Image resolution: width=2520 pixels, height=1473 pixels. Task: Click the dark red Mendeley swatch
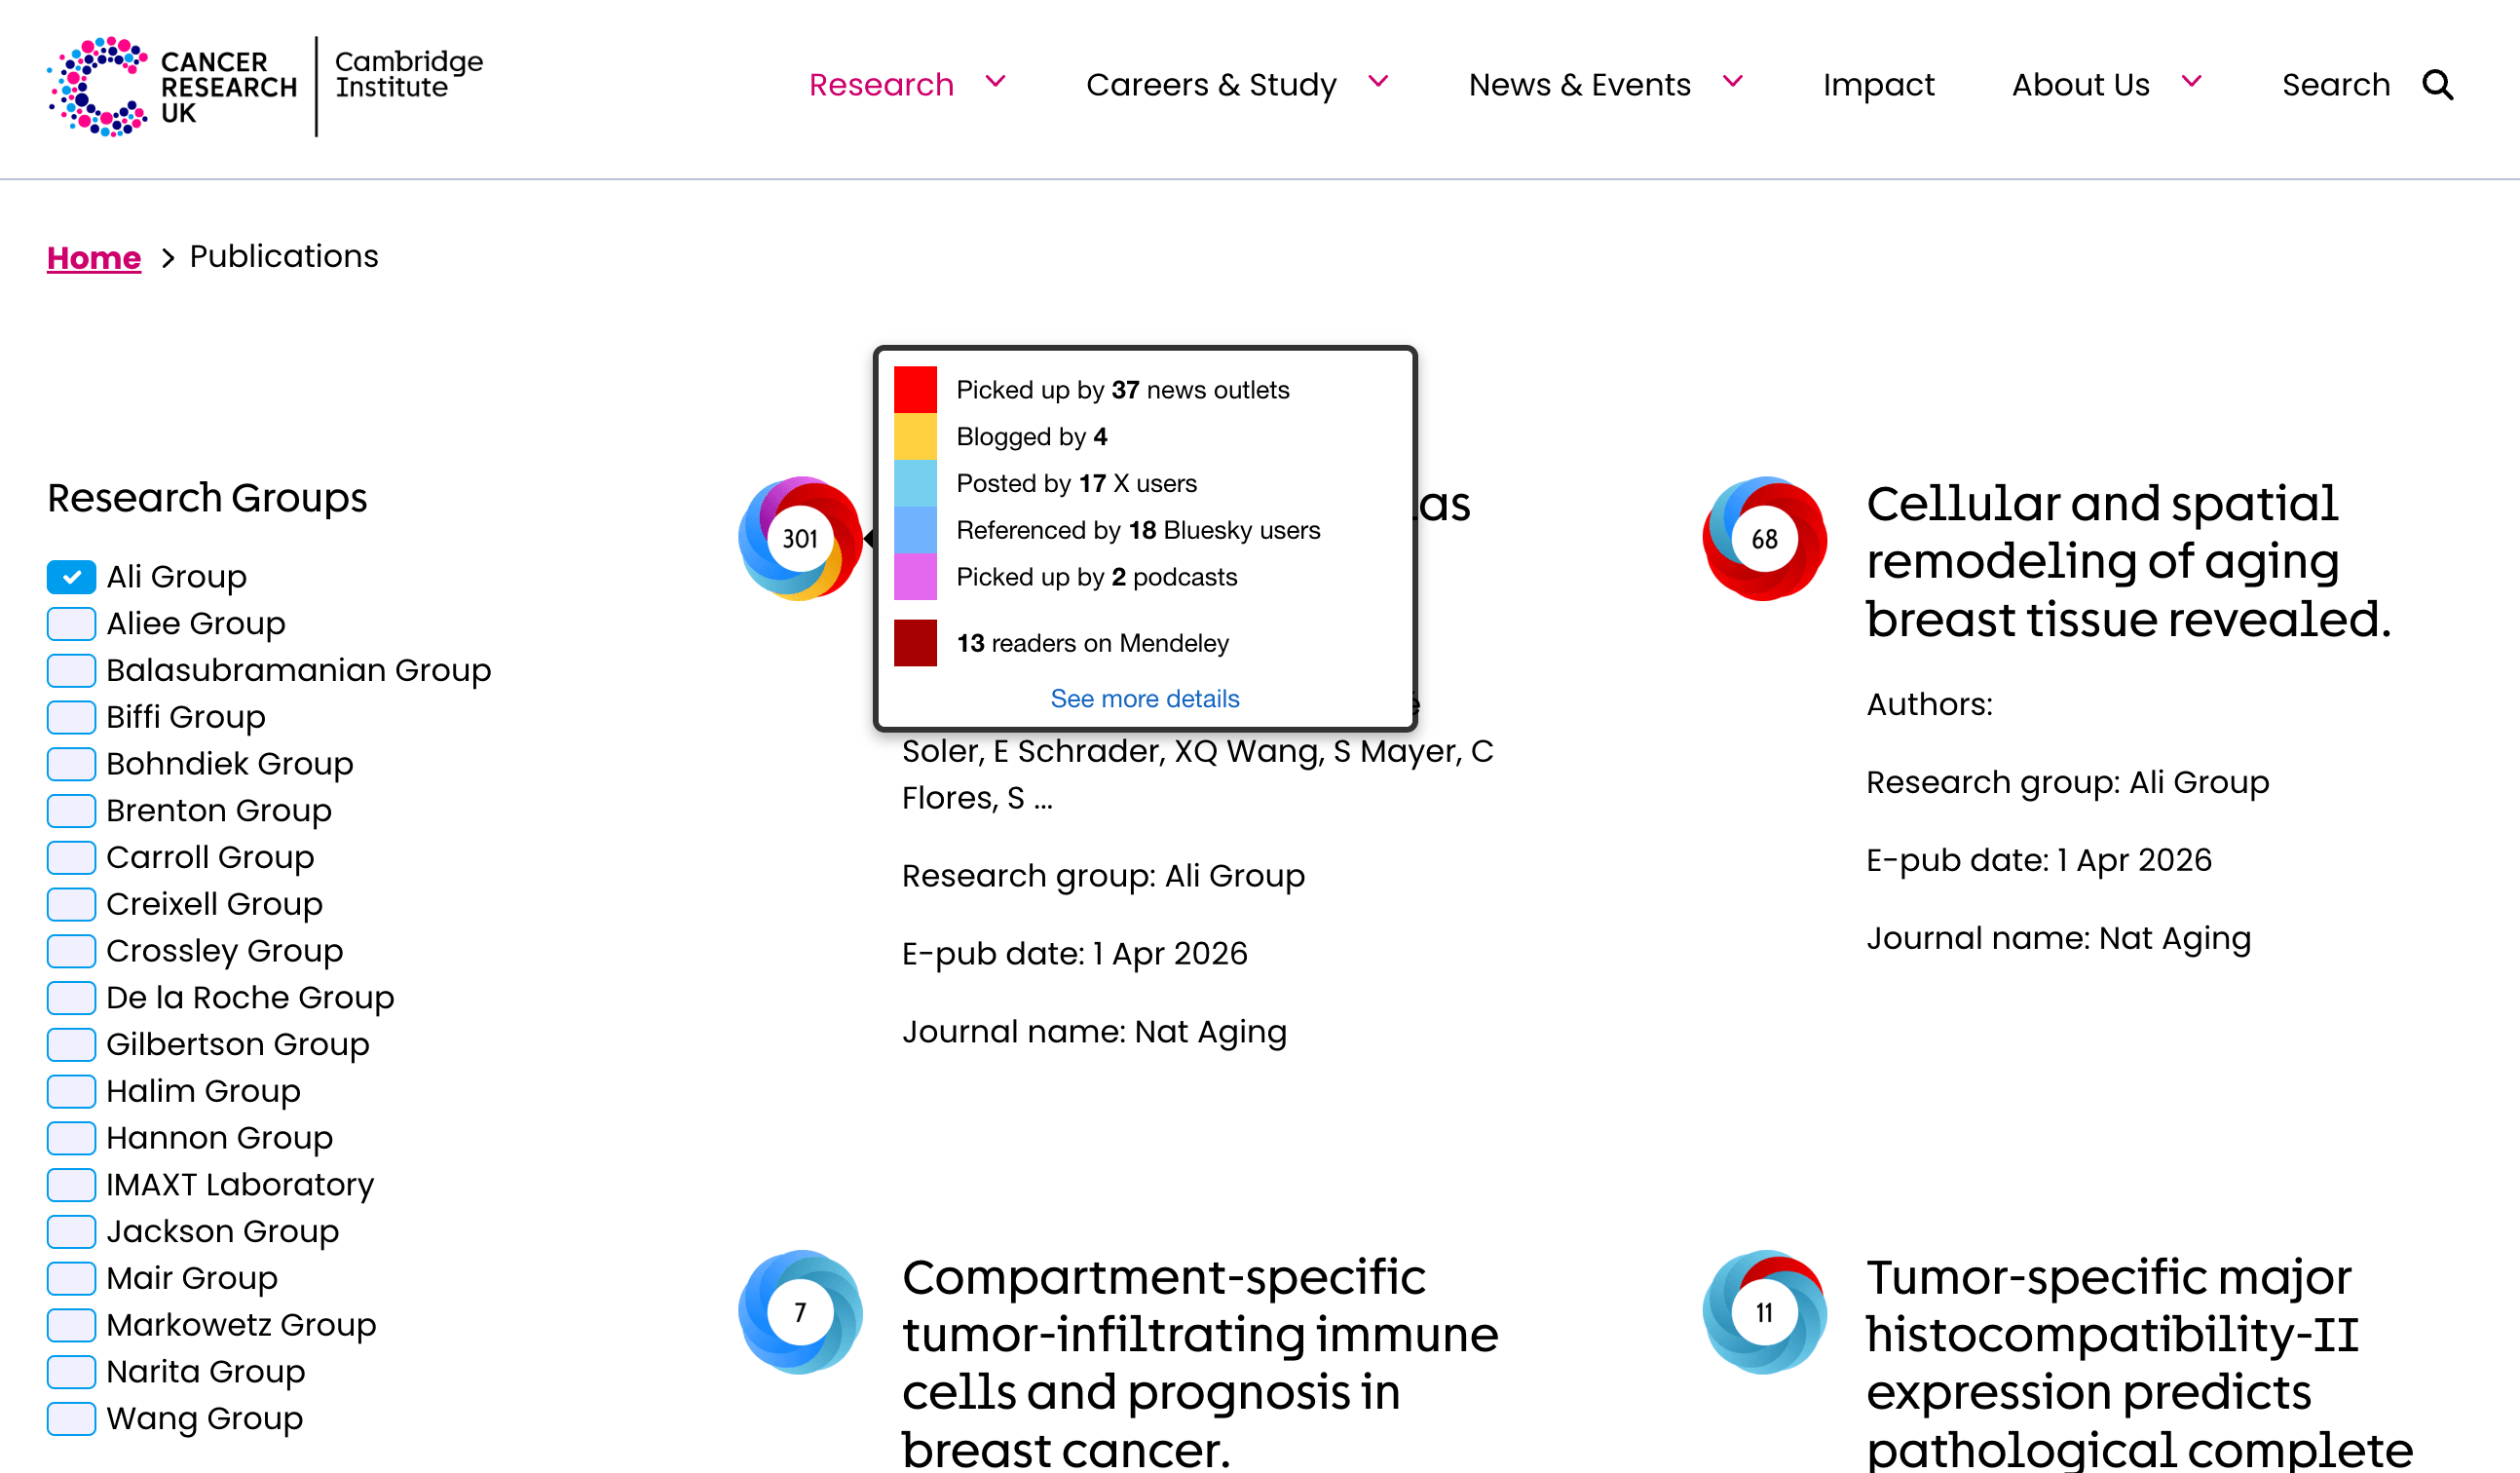coord(915,643)
